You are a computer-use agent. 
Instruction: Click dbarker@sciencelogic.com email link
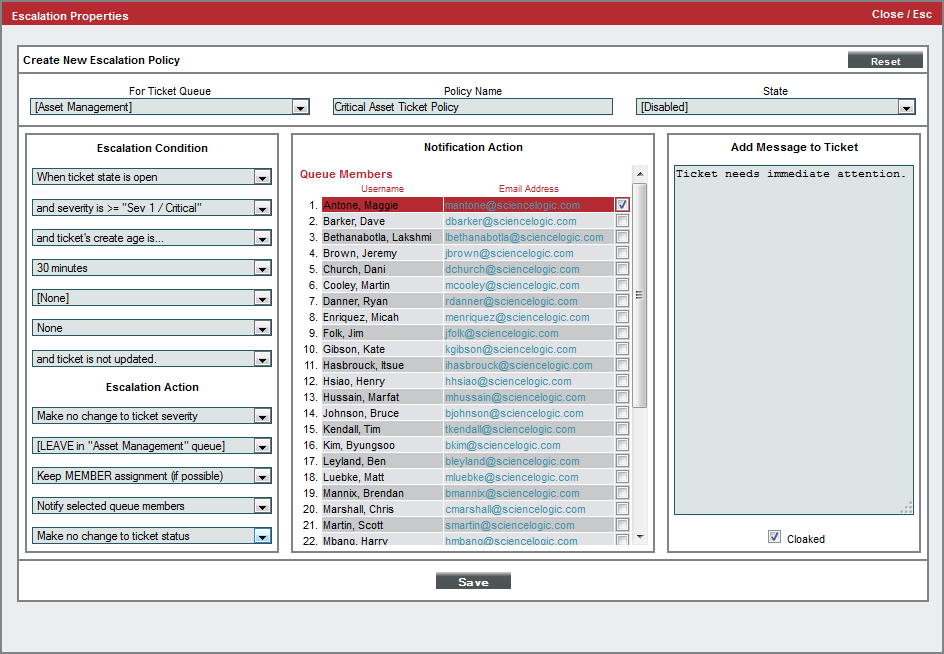click(510, 221)
